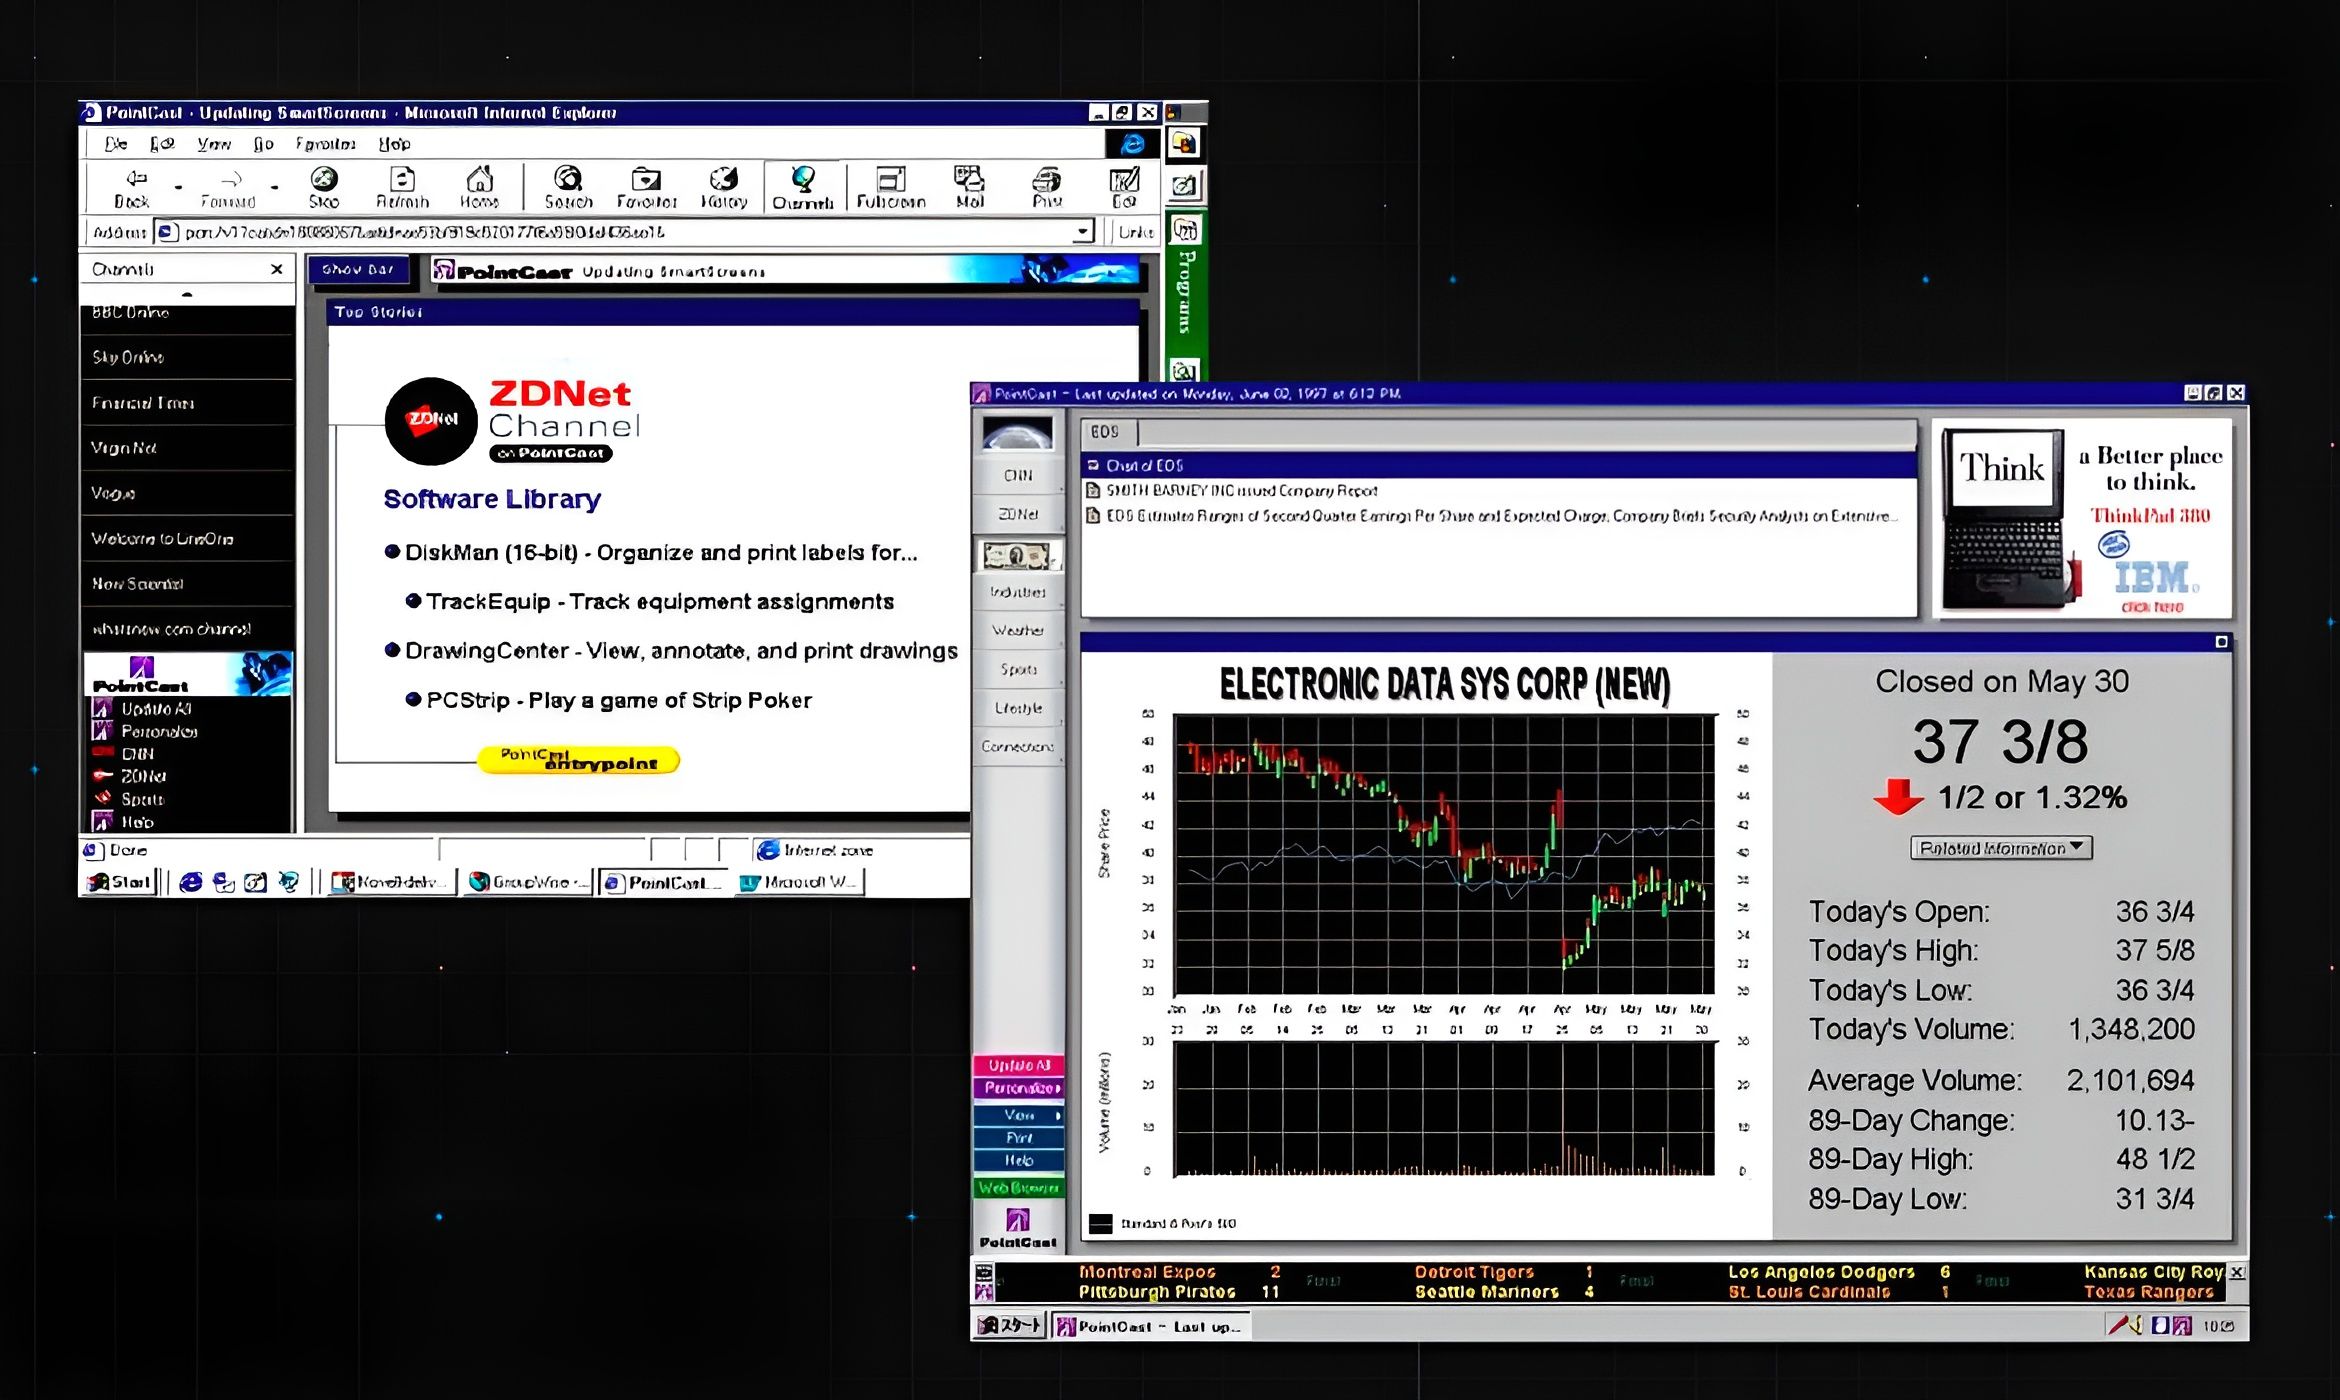Open the Mail toolbar button
Screen dimensions: 2340x1400
pyautogui.click(x=969, y=188)
